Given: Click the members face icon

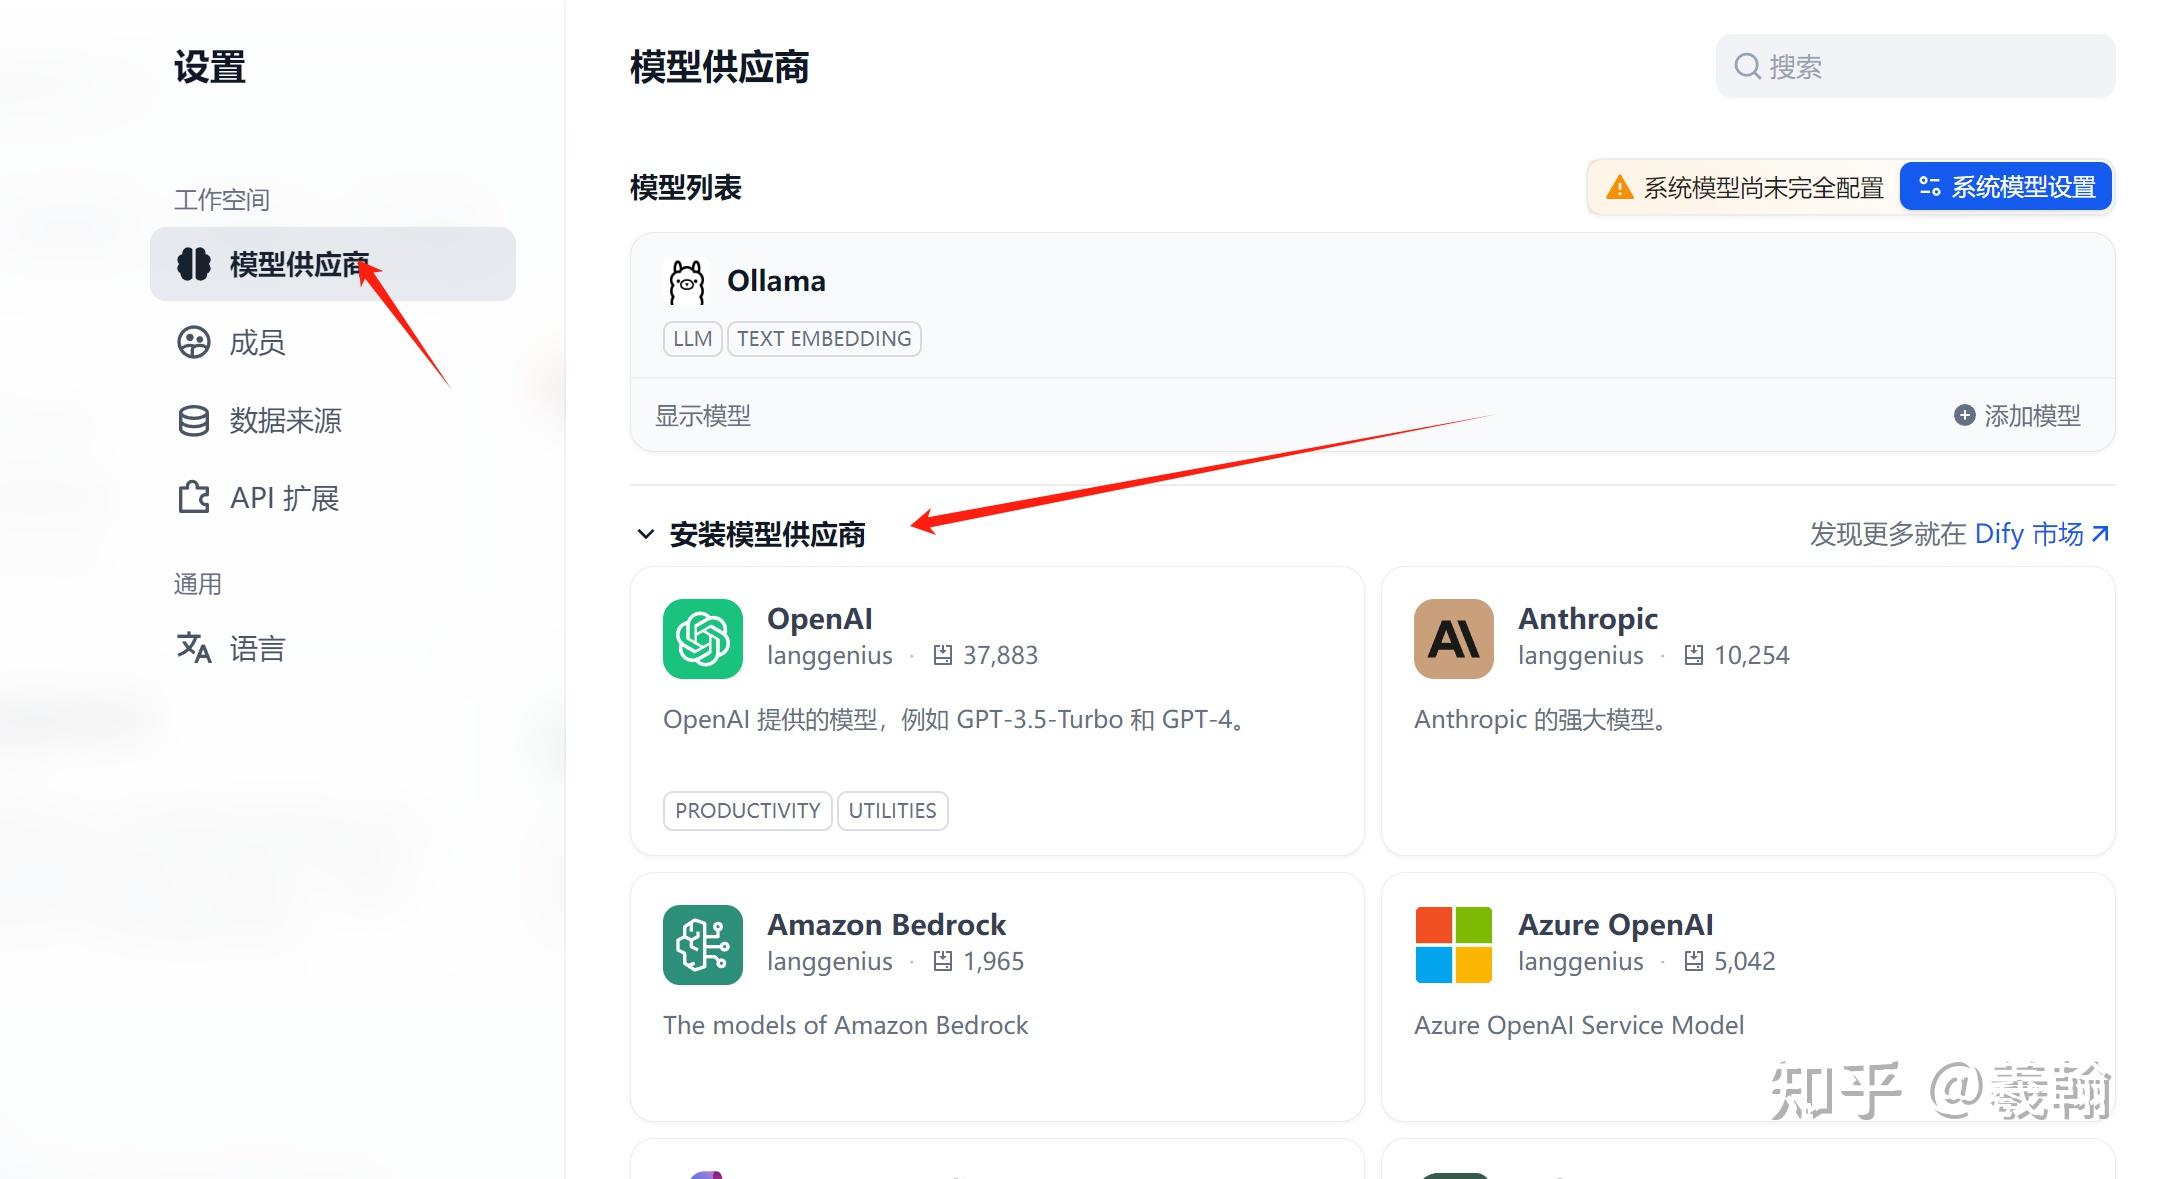Looking at the screenshot, I should (x=194, y=343).
